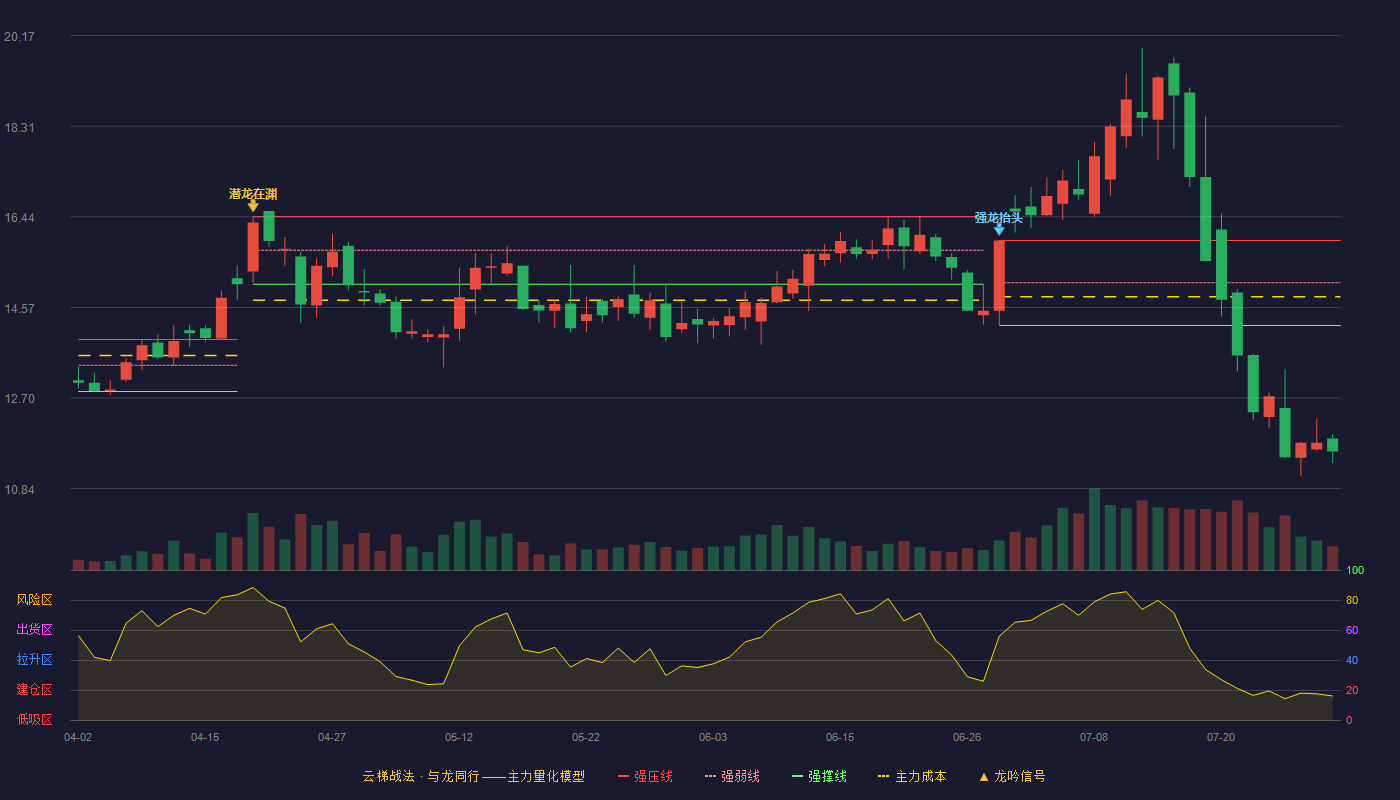The height and width of the screenshot is (800, 1400).
Task: Click the 拉升区 zone label
Action: point(34,660)
